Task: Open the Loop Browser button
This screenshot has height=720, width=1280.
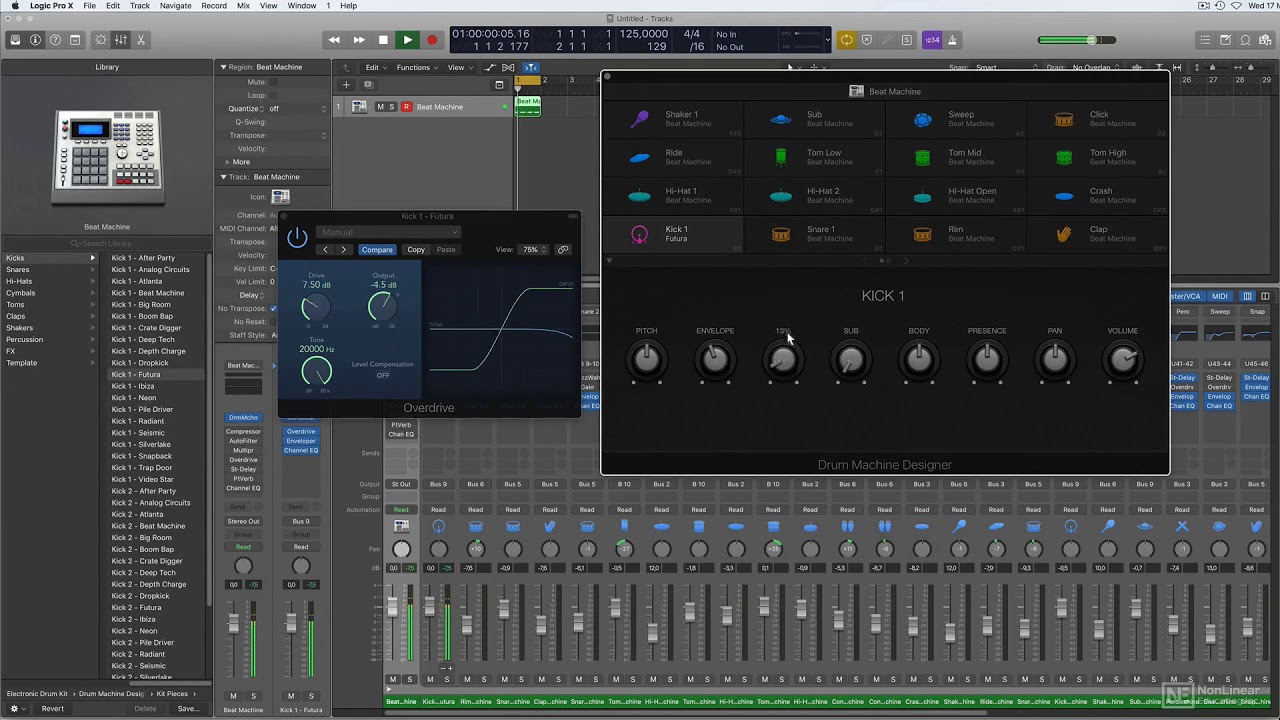Action: (1246, 40)
